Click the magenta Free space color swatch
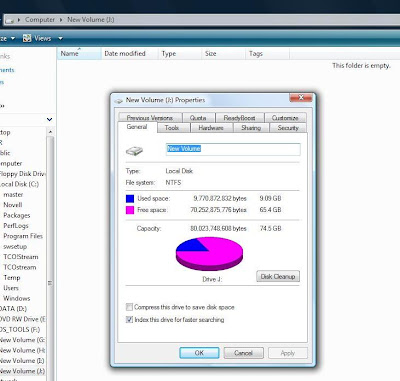Screen dimensions: 400x381 pyautogui.click(x=130, y=210)
